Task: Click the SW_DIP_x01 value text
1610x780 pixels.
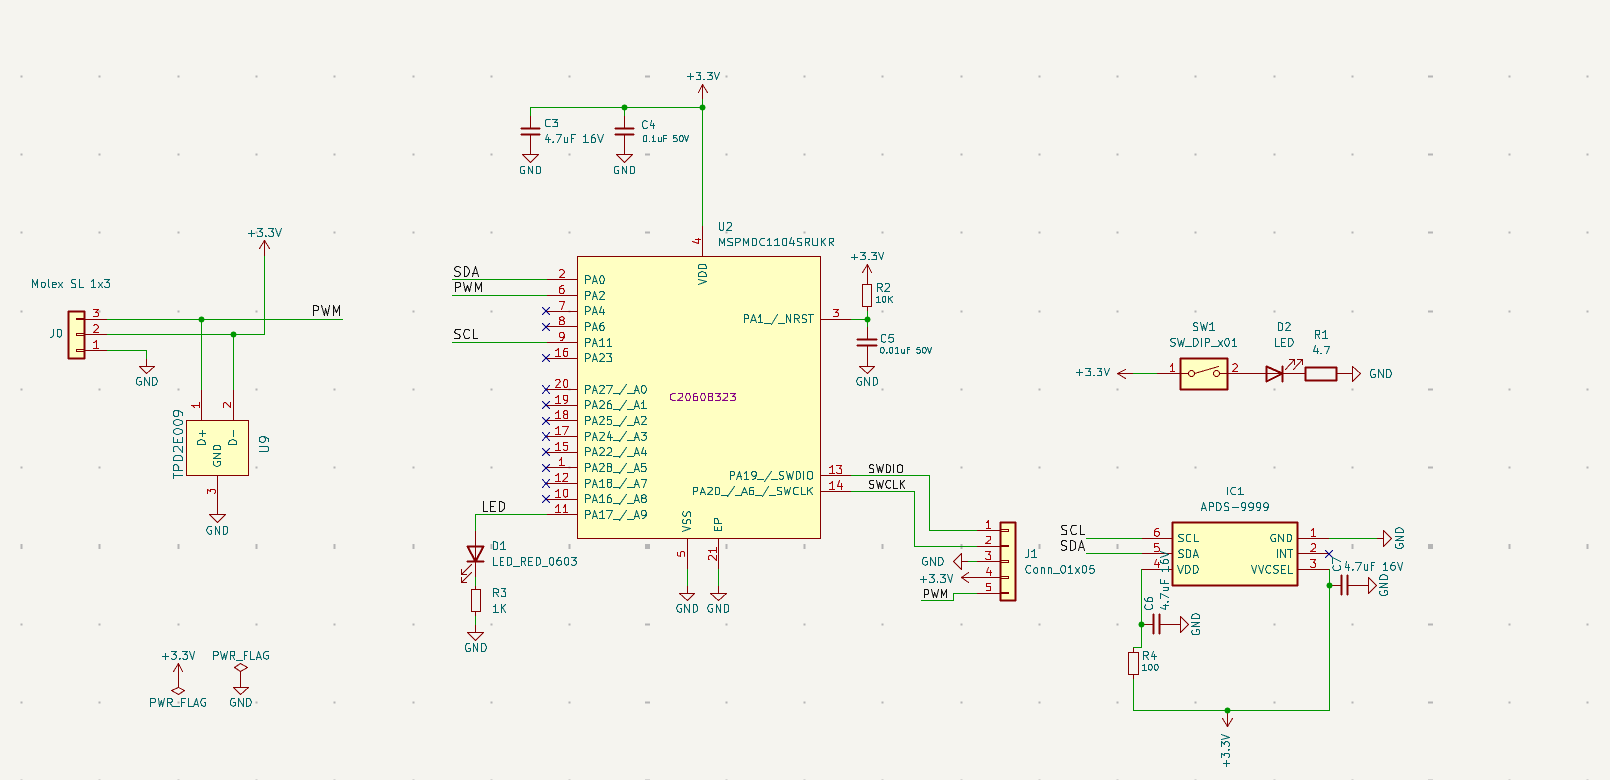Action: (1204, 343)
